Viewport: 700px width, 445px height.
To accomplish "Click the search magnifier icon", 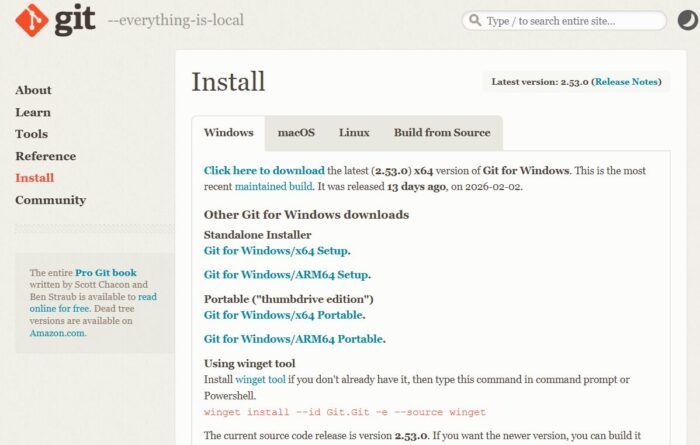I will [474, 21].
